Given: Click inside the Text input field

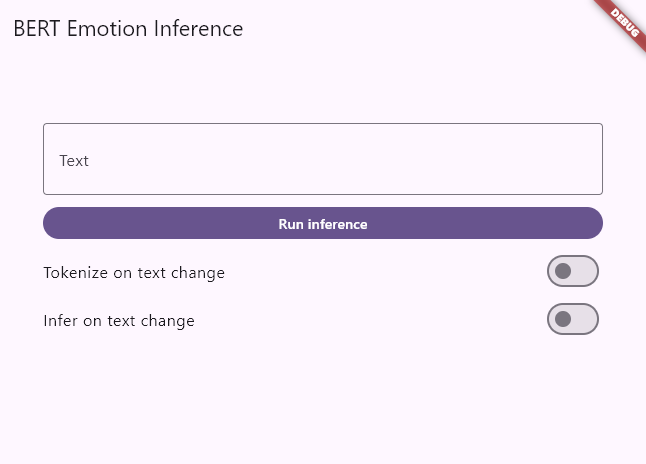Looking at the screenshot, I should [x=322, y=159].
